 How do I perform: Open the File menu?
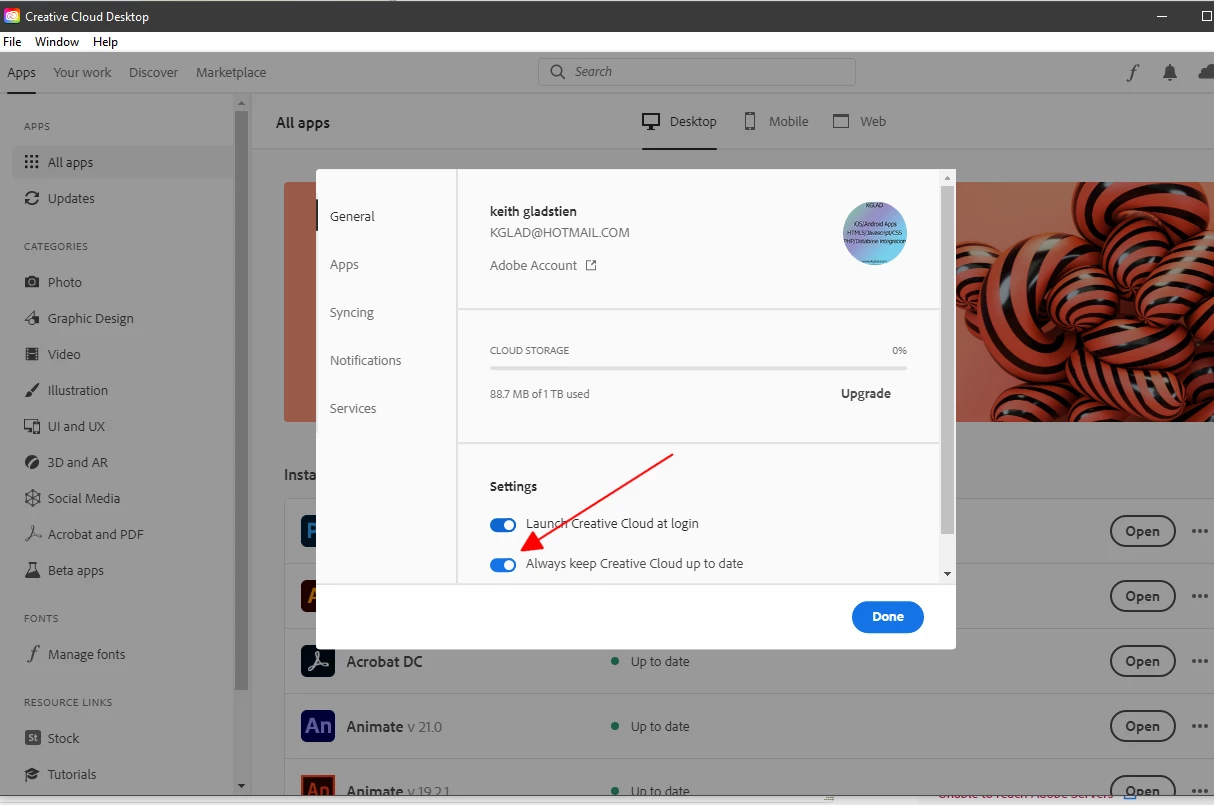coord(12,42)
